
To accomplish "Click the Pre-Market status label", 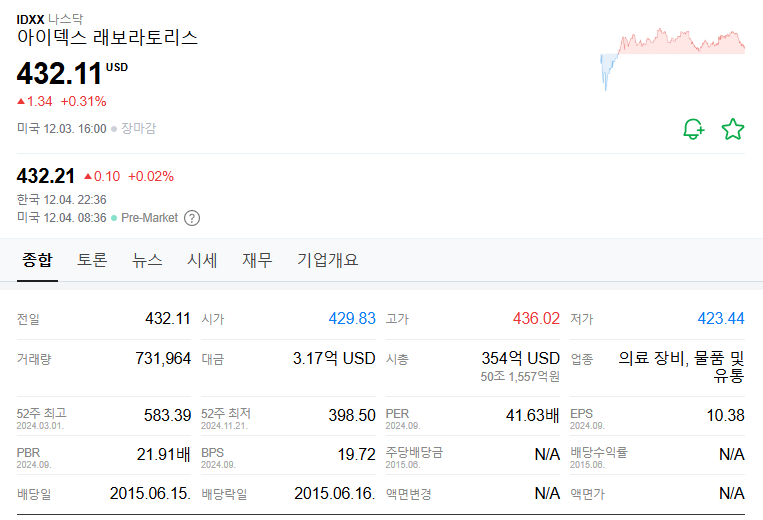I will tap(149, 218).
